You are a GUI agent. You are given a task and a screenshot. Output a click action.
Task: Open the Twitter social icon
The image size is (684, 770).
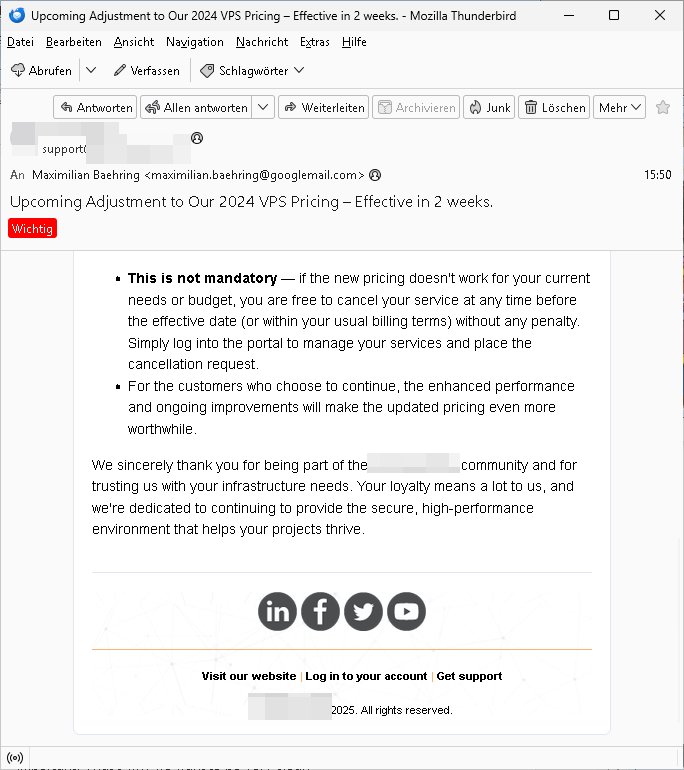[364, 611]
